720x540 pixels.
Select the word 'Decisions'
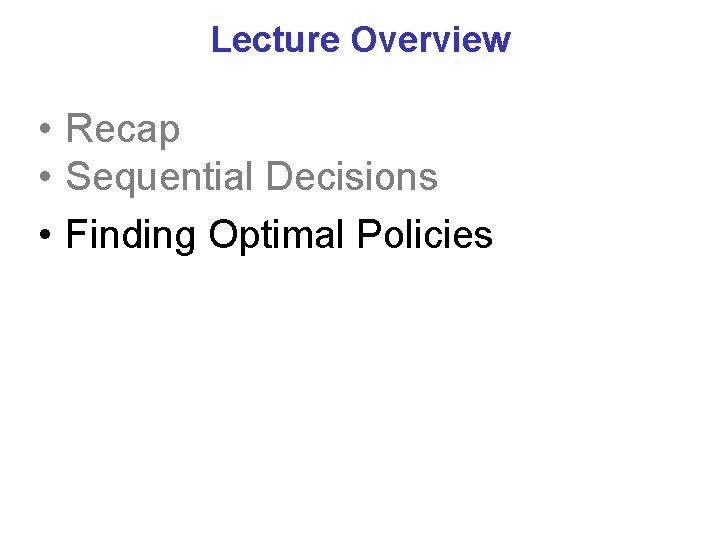point(352,176)
